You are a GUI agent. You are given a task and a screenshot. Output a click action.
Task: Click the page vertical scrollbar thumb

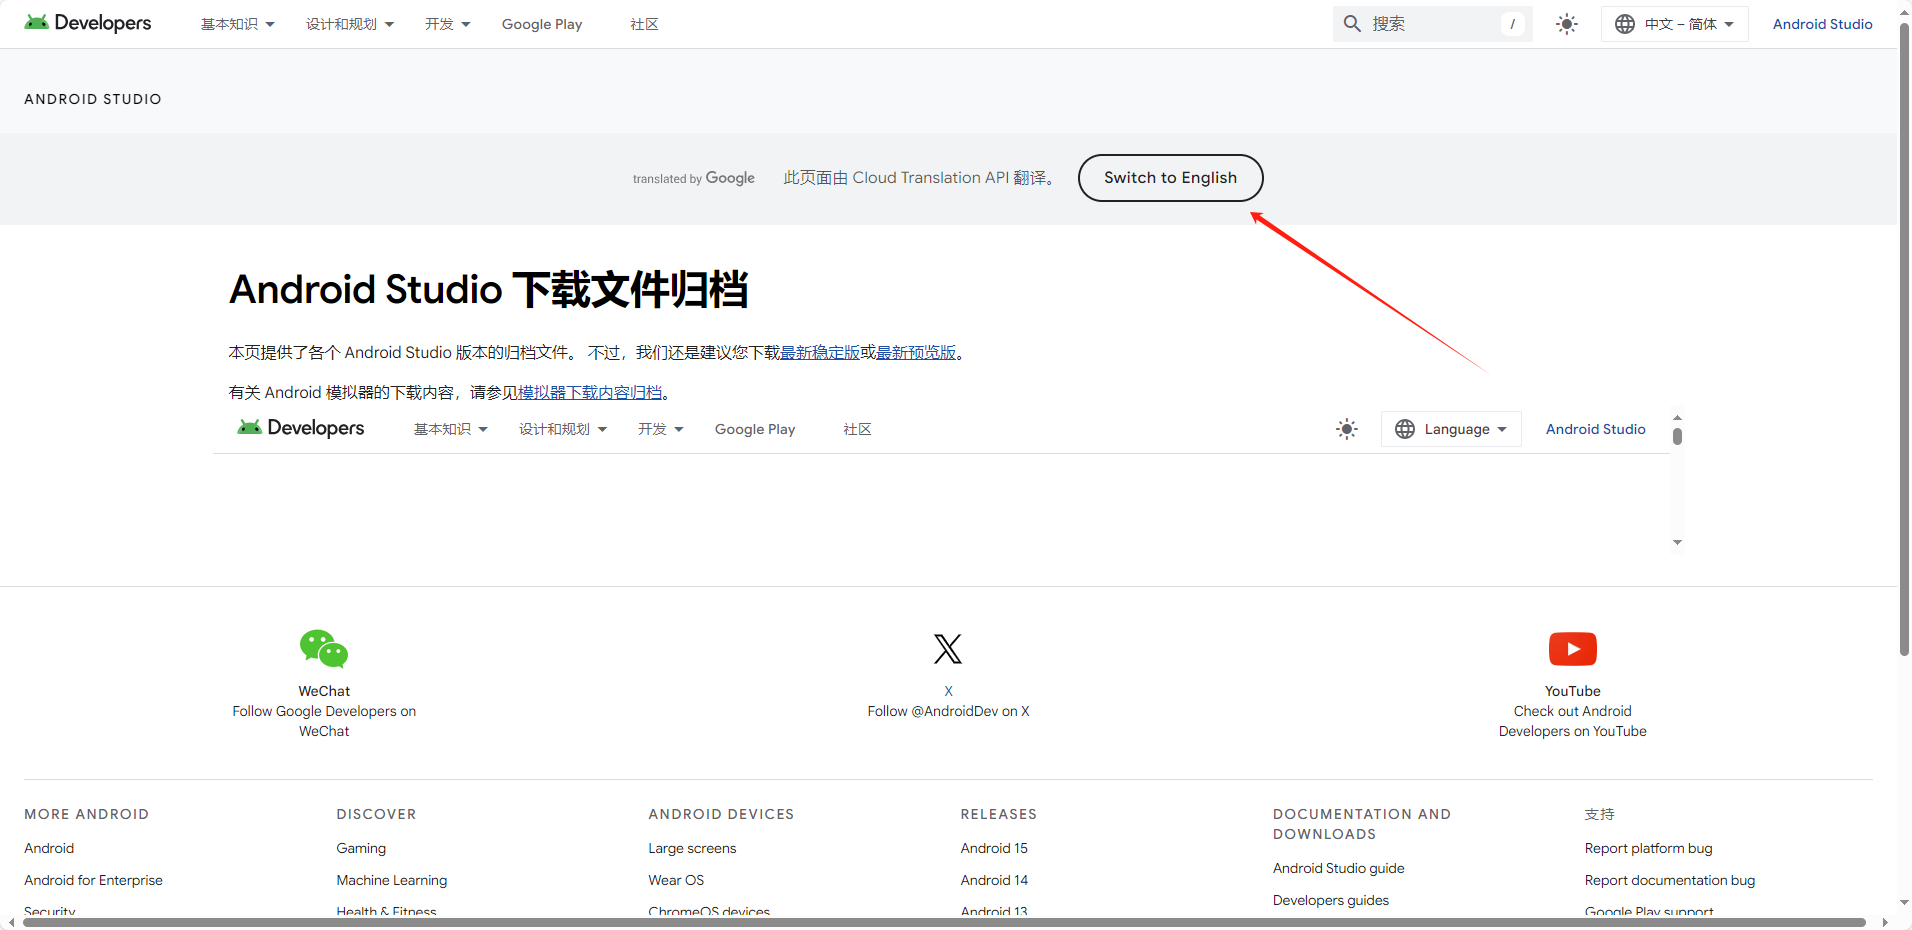1904,340
